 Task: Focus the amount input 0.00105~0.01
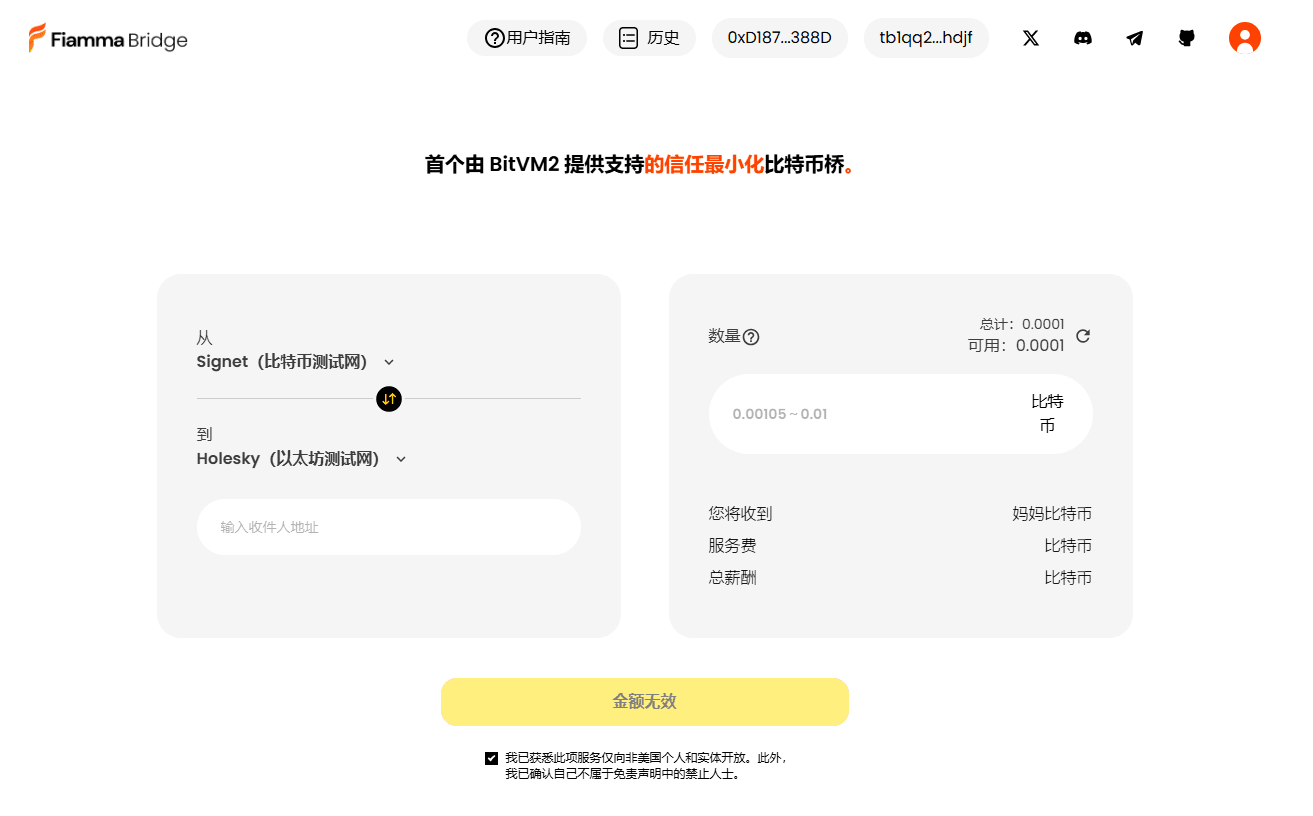860,414
